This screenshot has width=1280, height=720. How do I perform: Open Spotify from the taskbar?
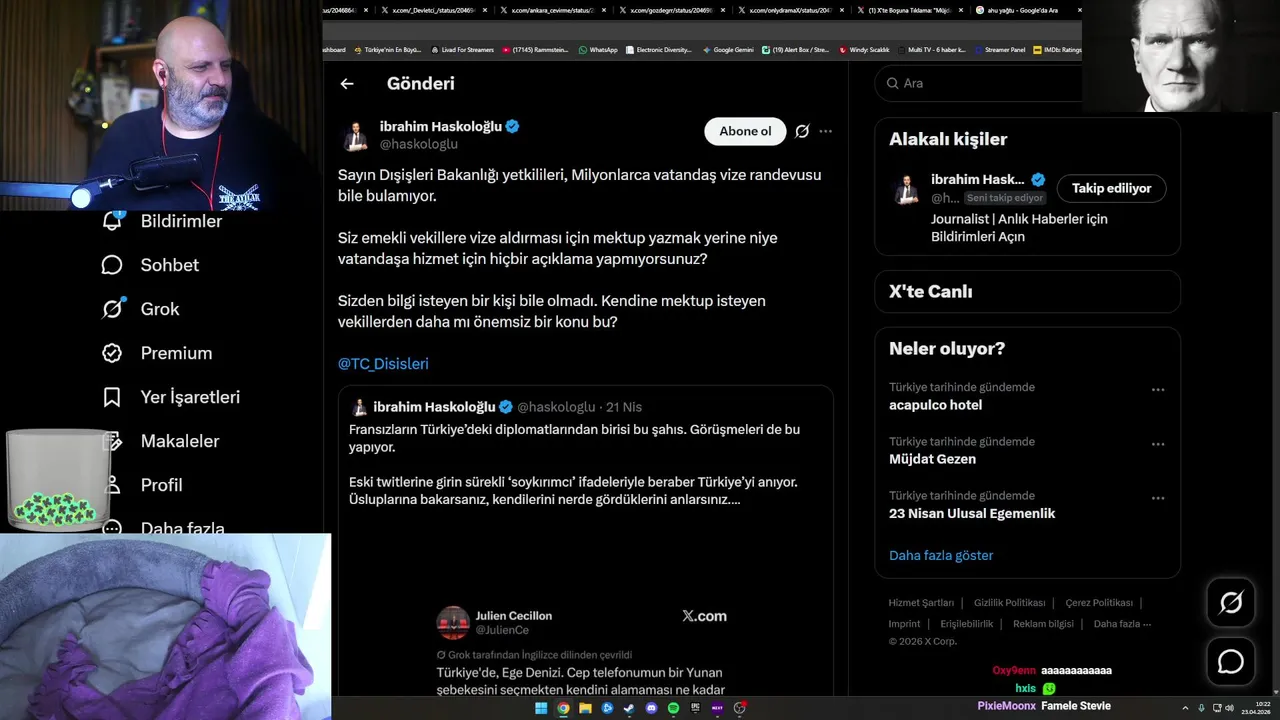point(673,708)
